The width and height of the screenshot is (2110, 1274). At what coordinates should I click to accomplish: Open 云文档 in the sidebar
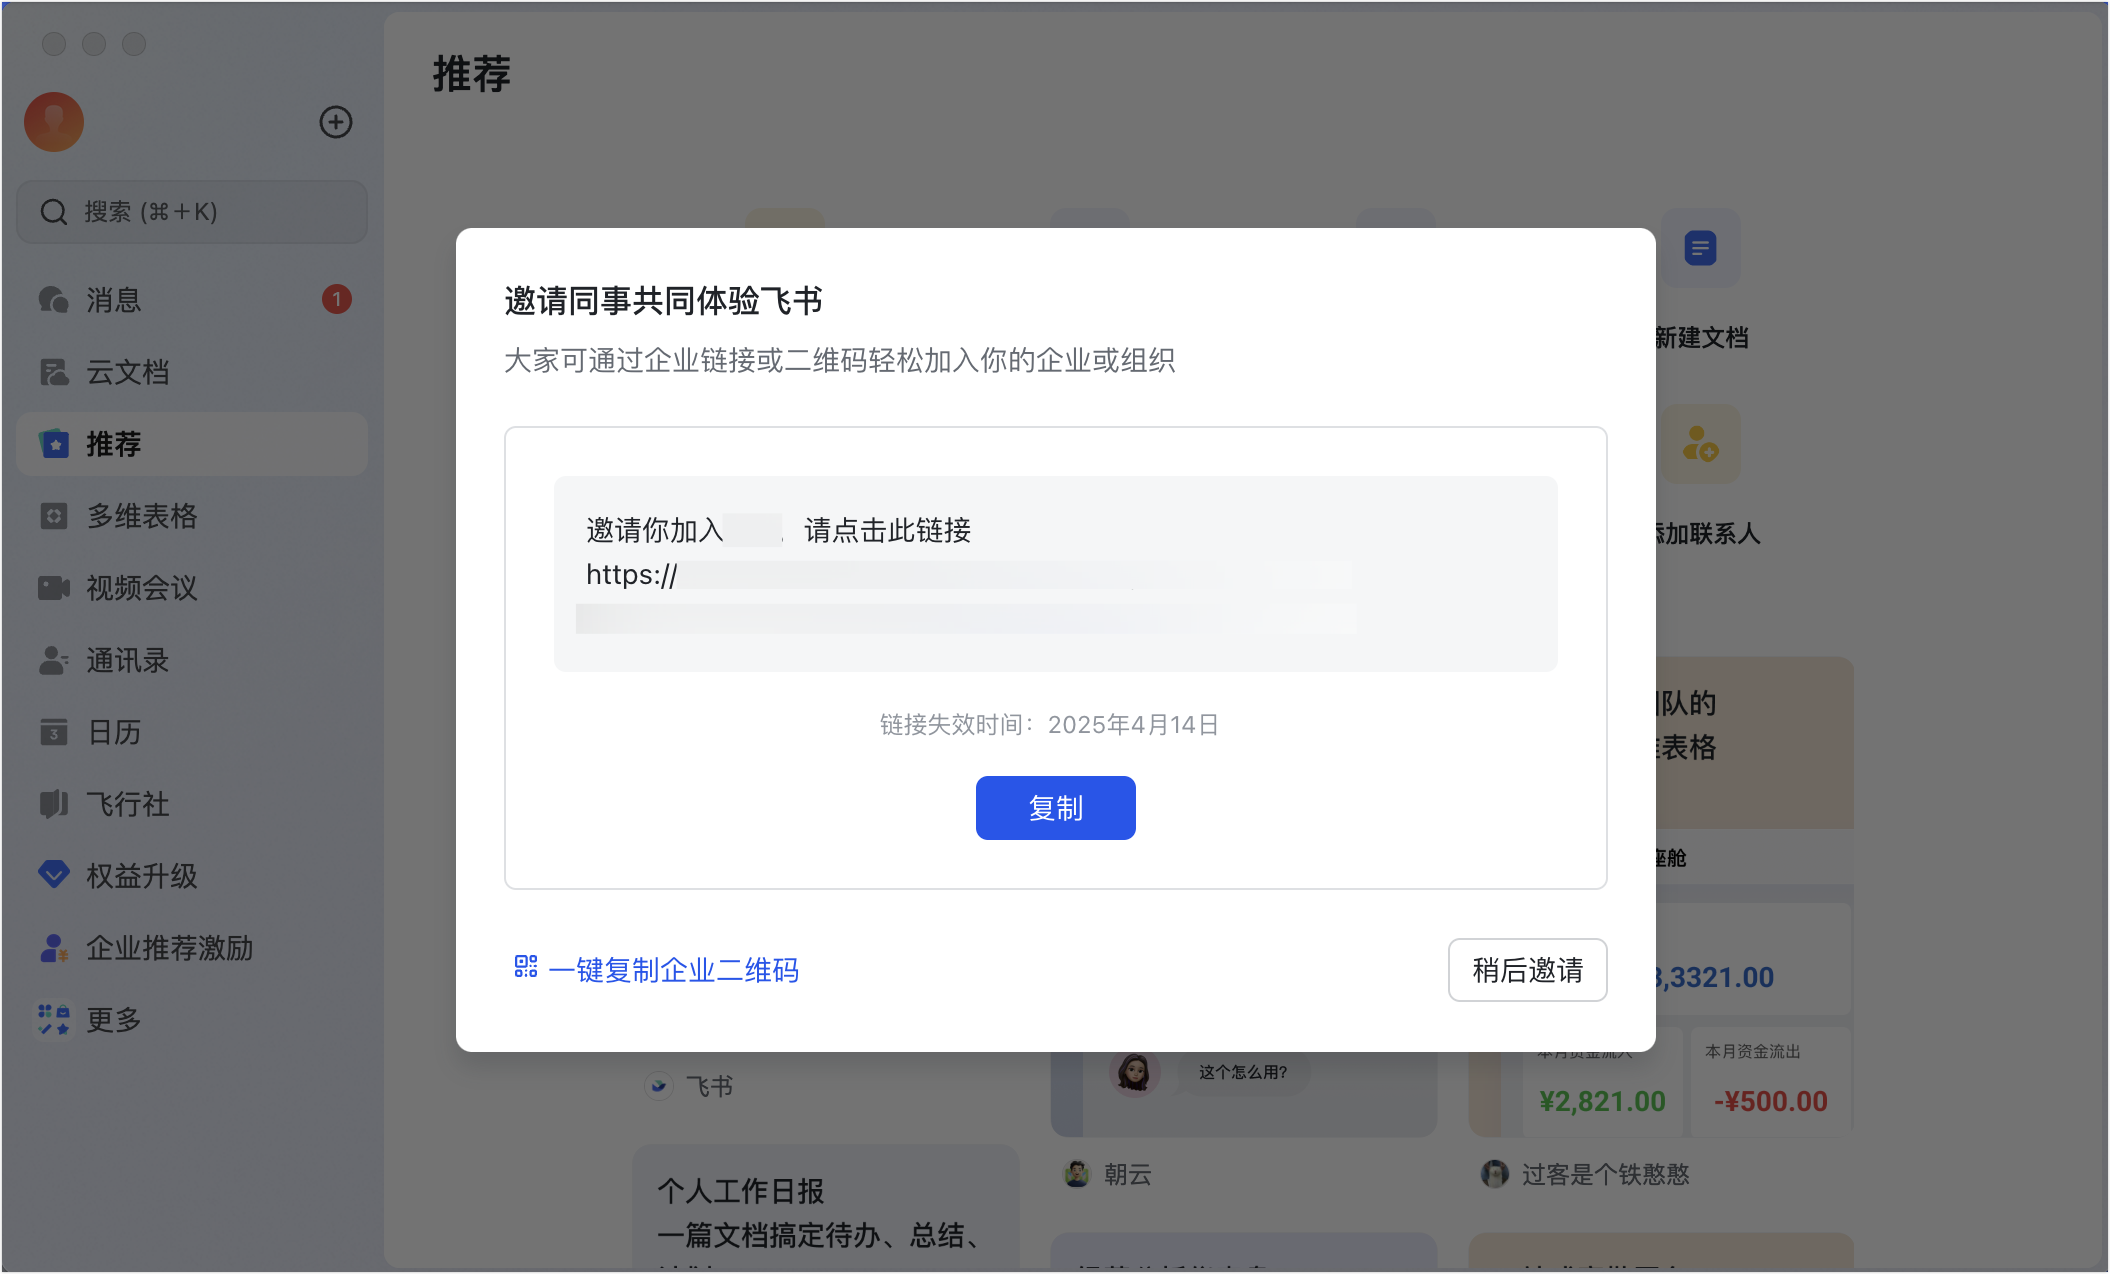(192, 372)
